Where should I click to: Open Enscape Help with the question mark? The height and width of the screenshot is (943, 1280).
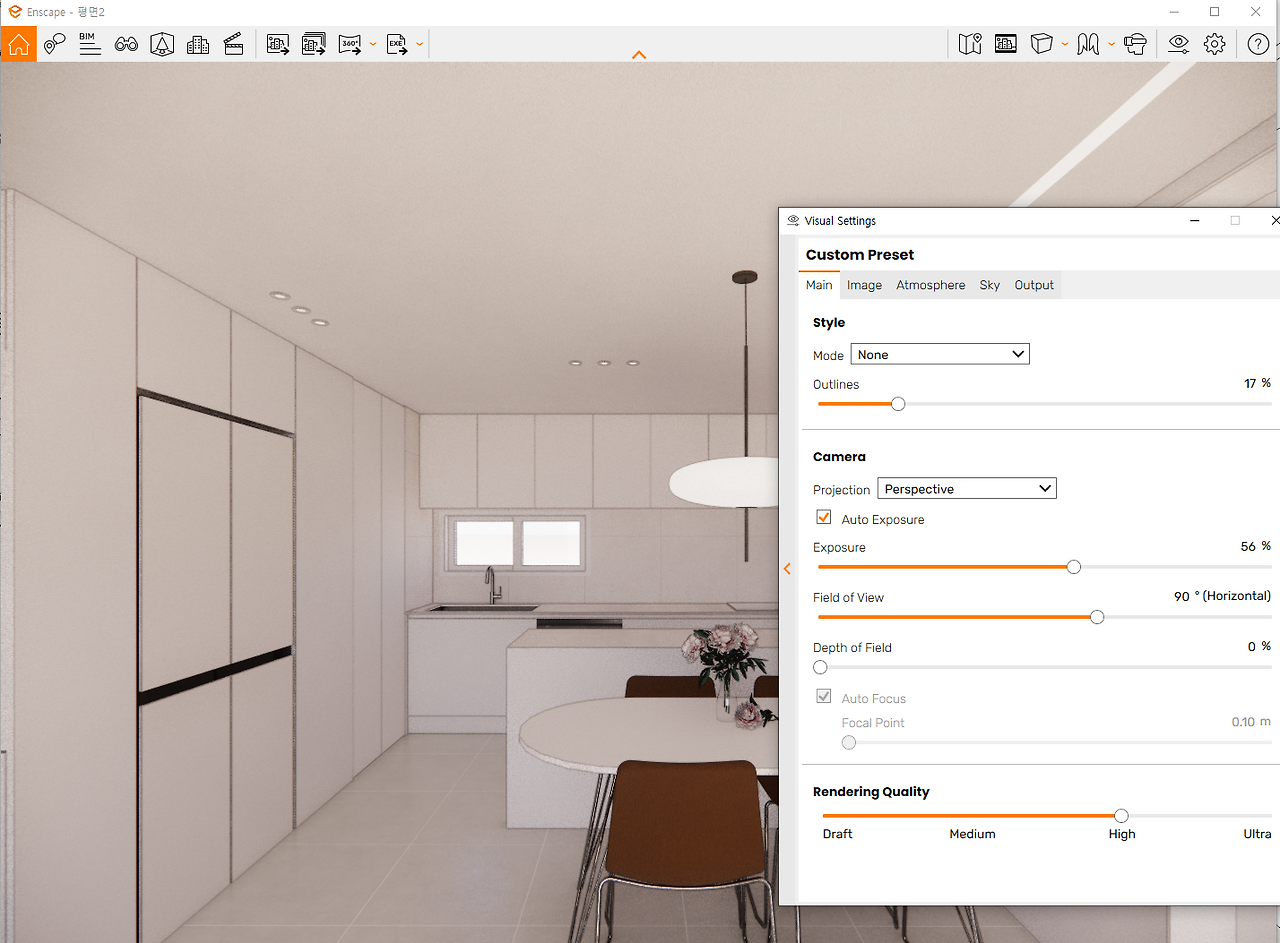pyautogui.click(x=1258, y=44)
